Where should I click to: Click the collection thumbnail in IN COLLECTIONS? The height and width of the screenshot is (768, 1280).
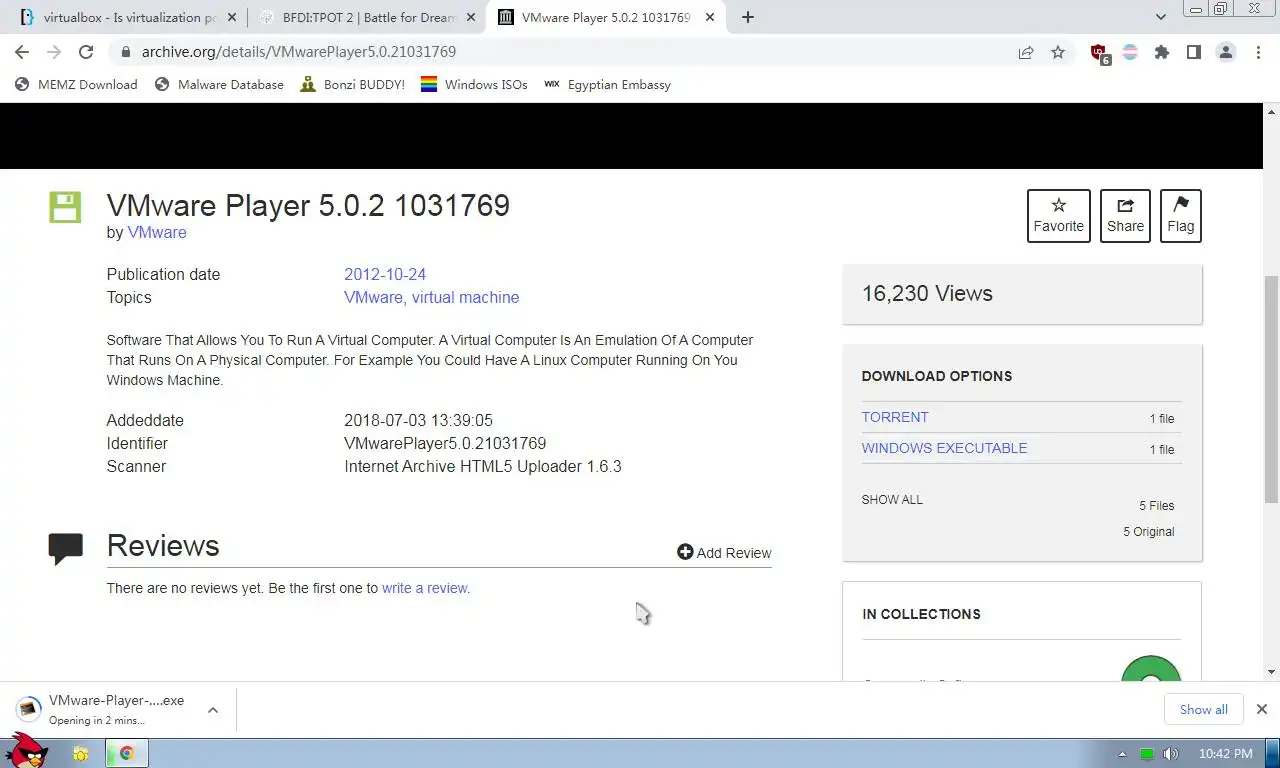(x=1150, y=670)
